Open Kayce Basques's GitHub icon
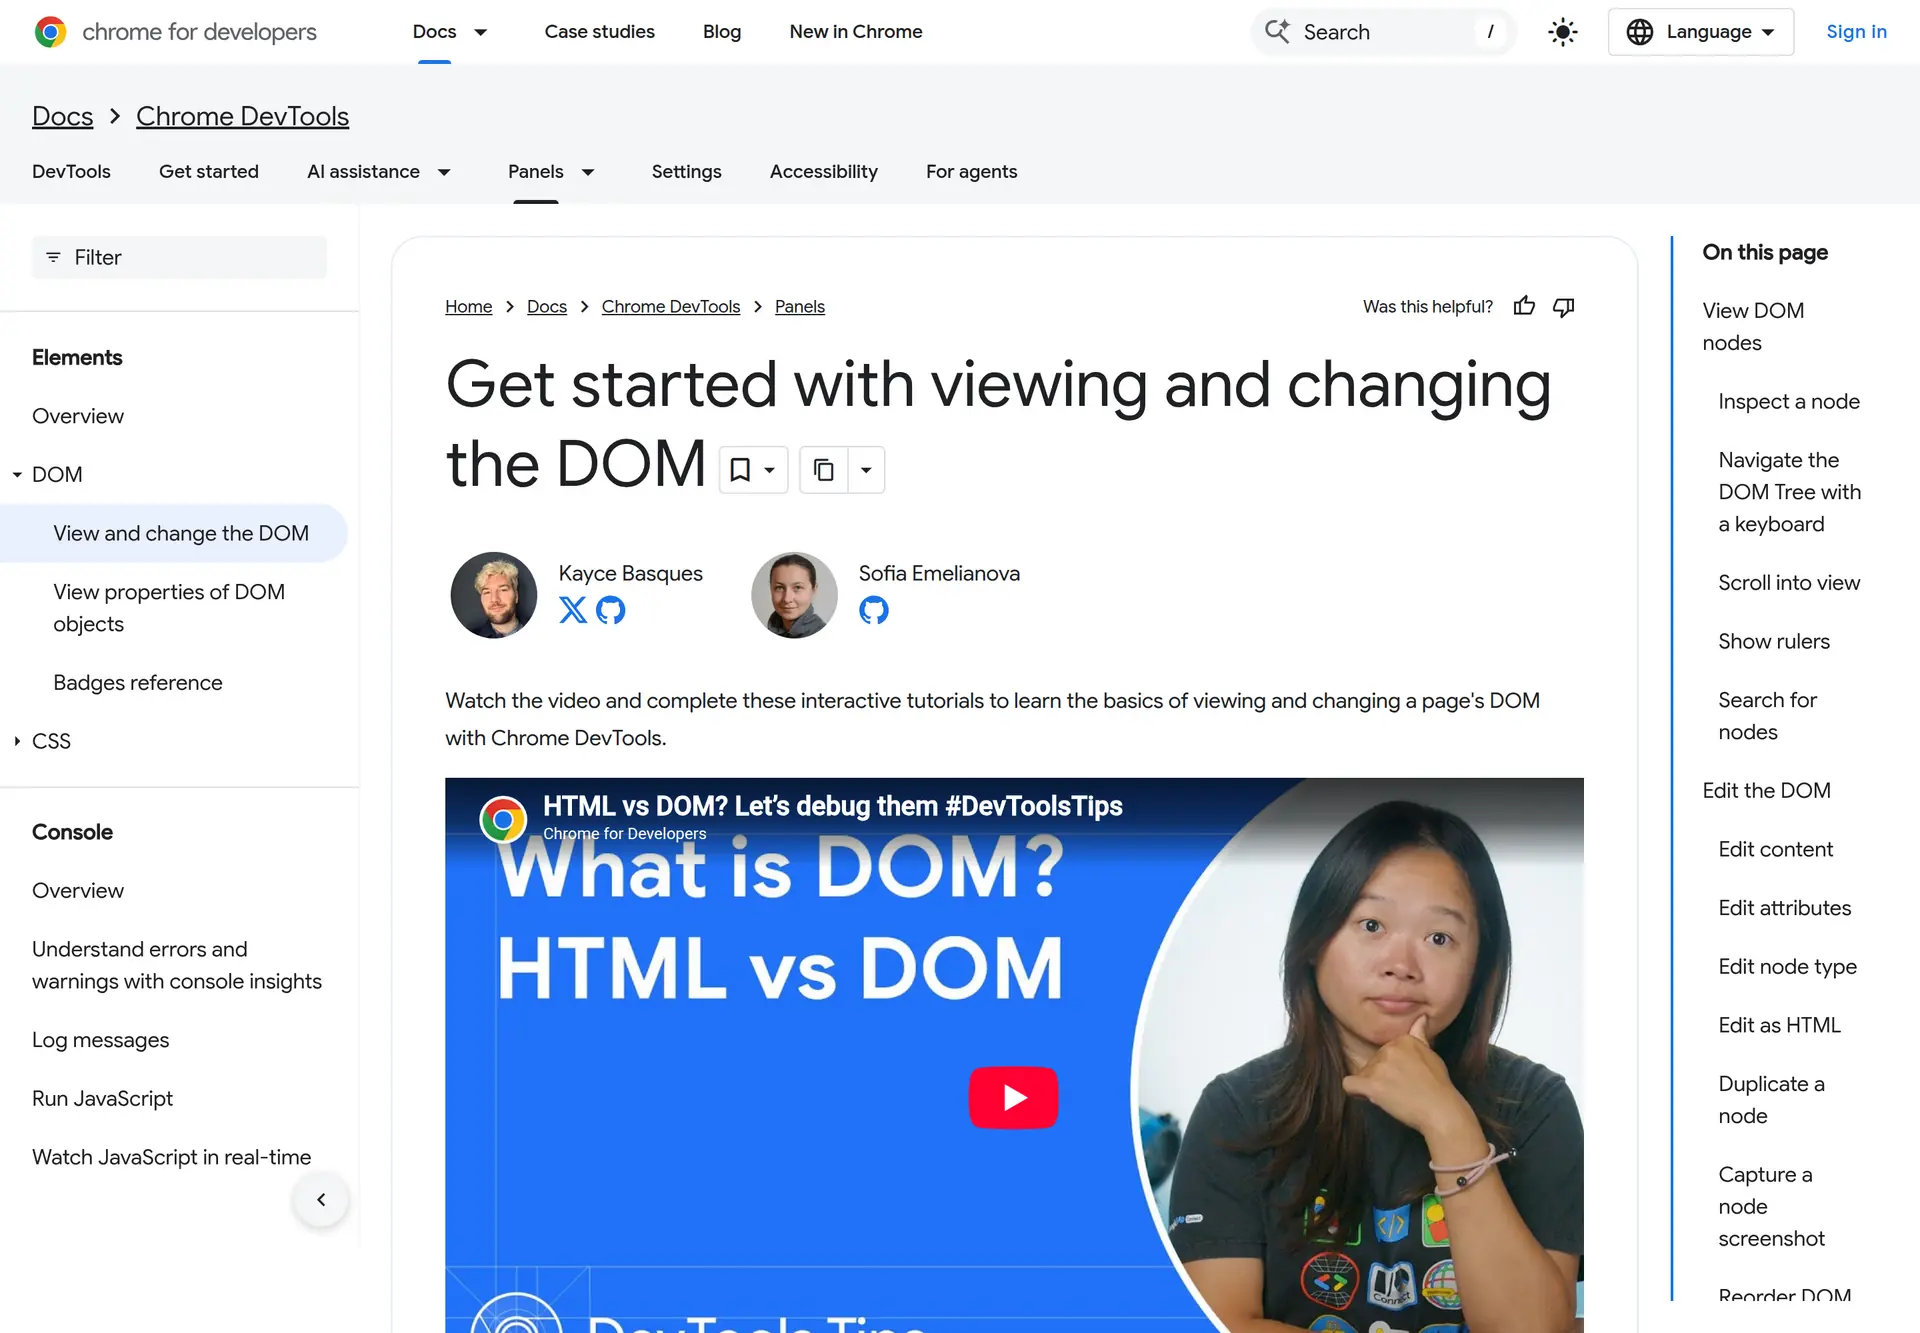The width and height of the screenshot is (1920, 1333). (611, 610)
